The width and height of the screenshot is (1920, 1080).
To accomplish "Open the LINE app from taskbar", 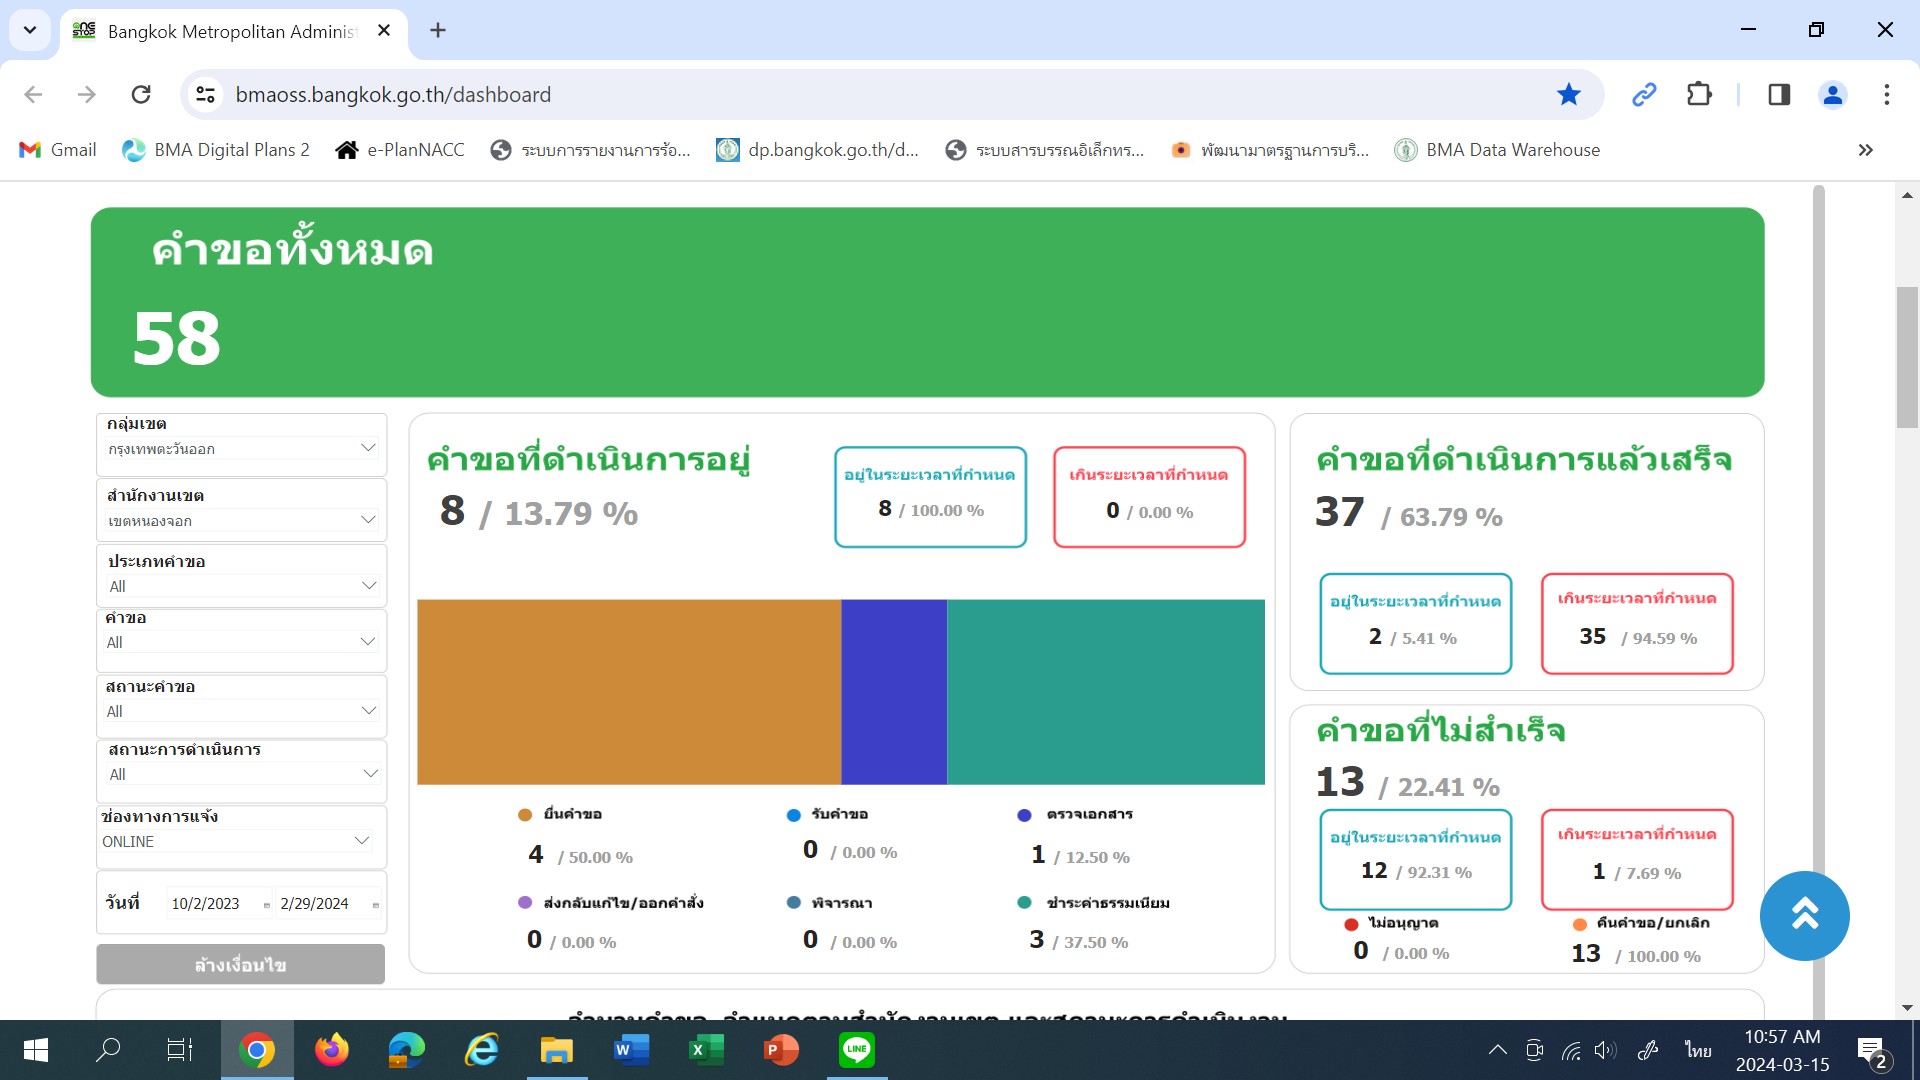I will pyautogui.click(x=856, y=1050).
